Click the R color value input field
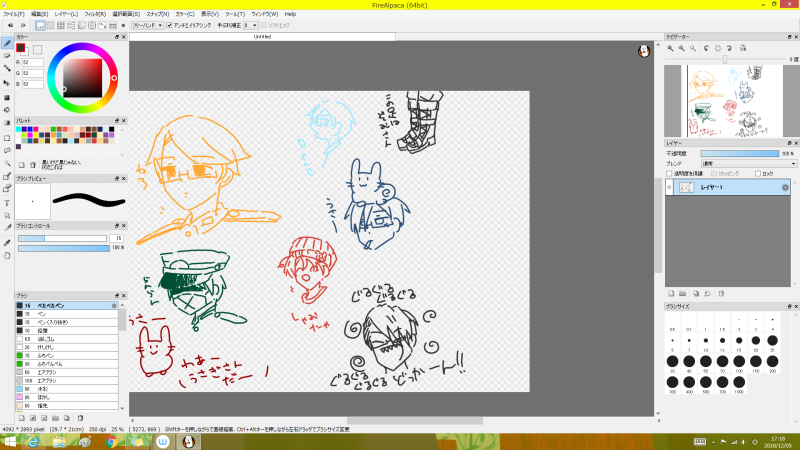The width and height of the screenshot is (800, 450). pos(33,62)
